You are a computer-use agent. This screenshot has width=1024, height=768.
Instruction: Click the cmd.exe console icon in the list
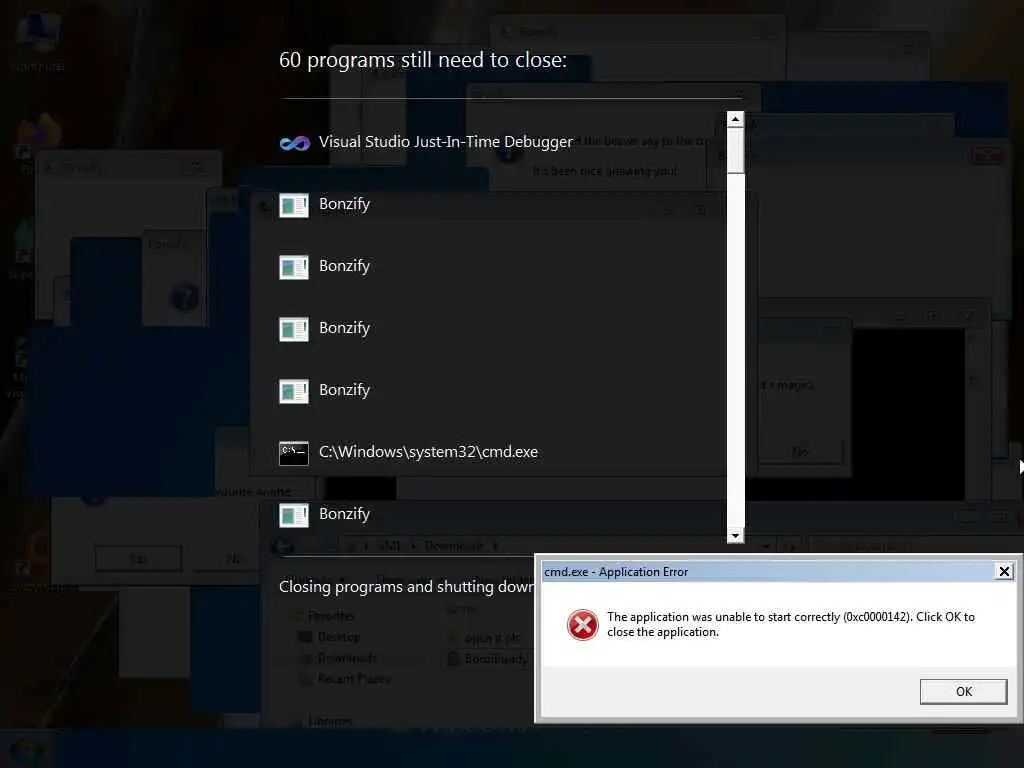pyautogui.click(x=294, y=453)
